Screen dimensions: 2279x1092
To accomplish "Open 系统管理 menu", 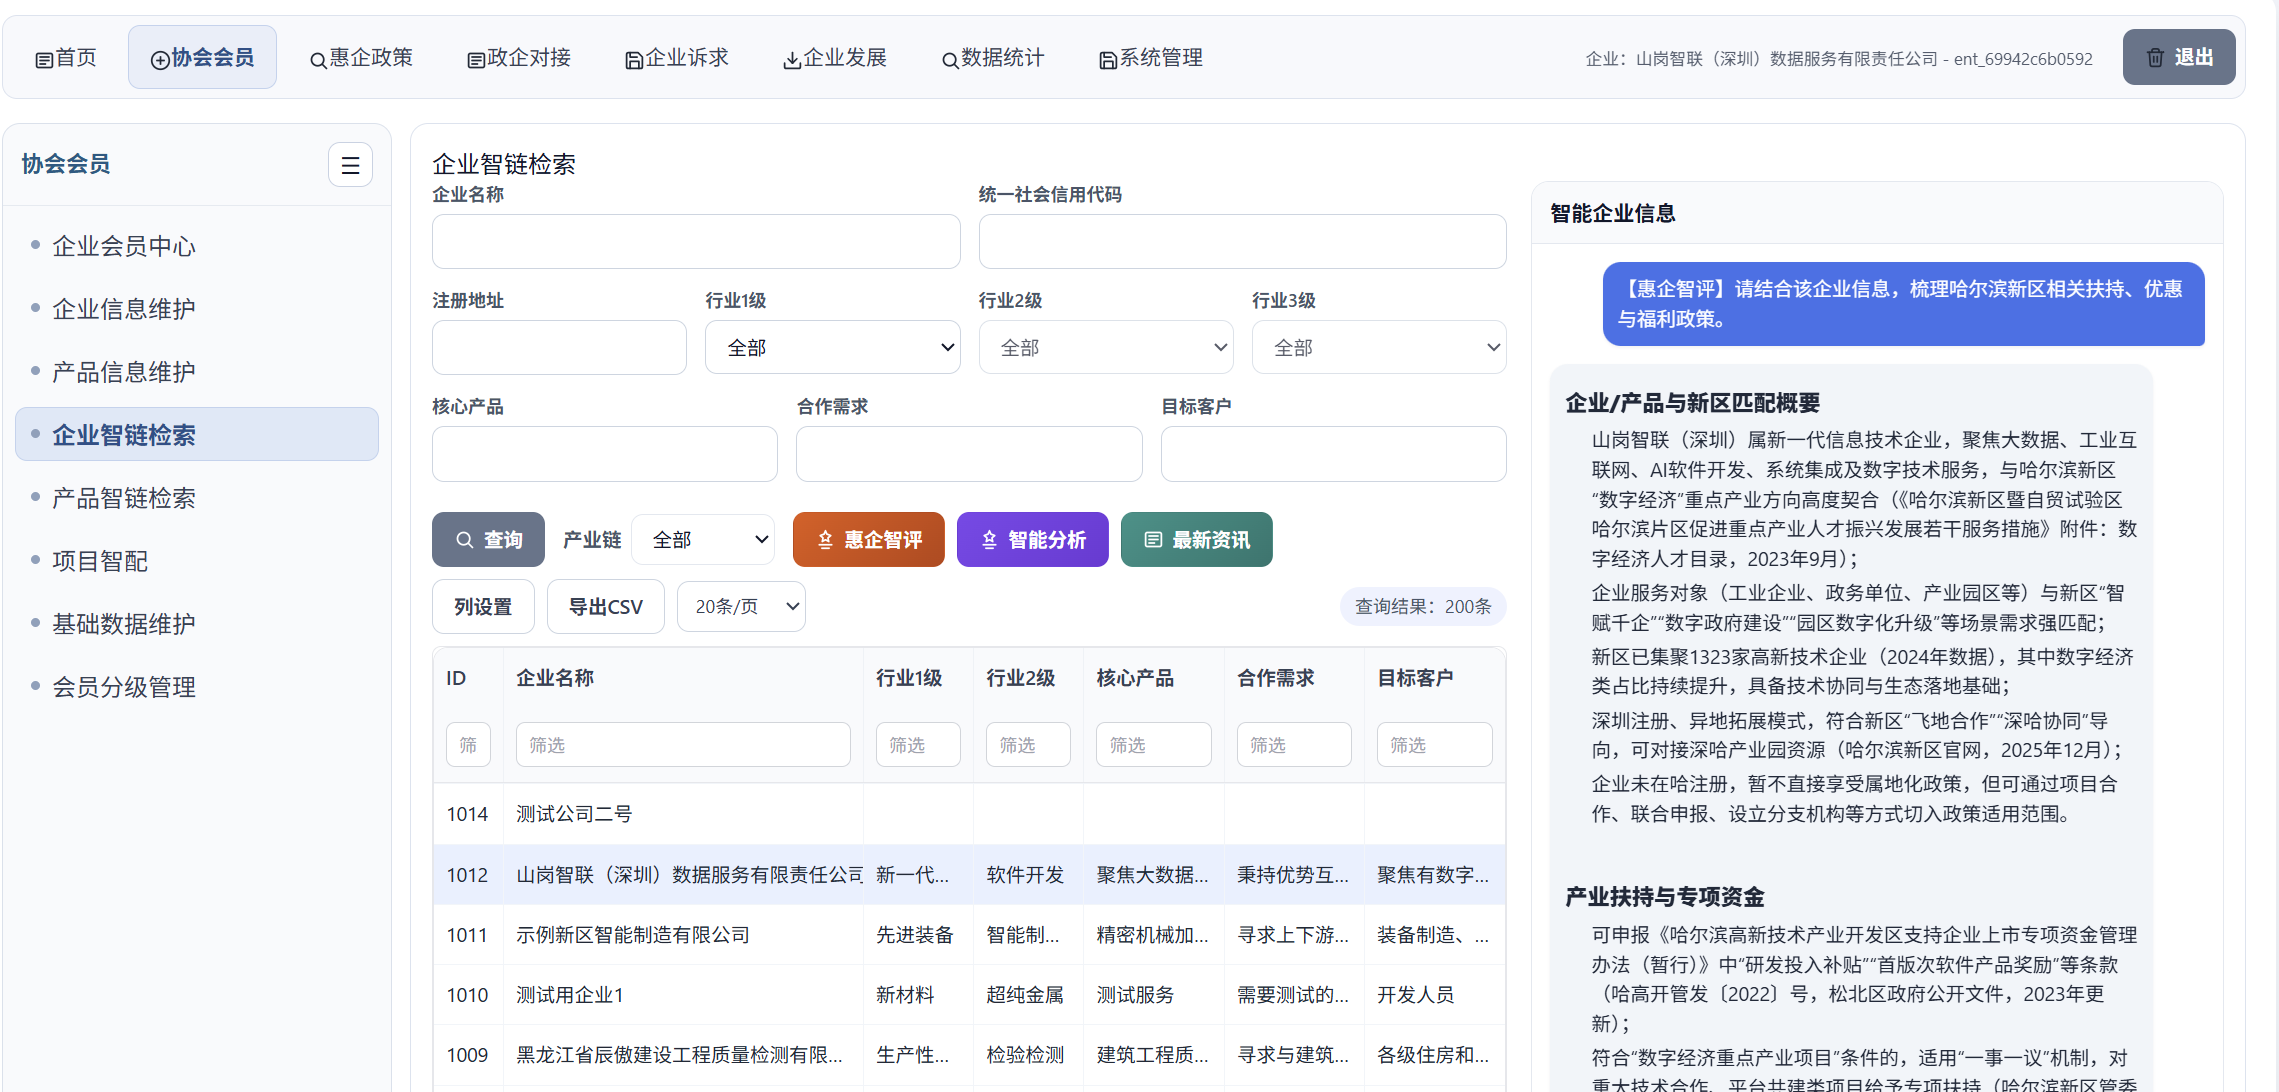I will pos(1151,58).
